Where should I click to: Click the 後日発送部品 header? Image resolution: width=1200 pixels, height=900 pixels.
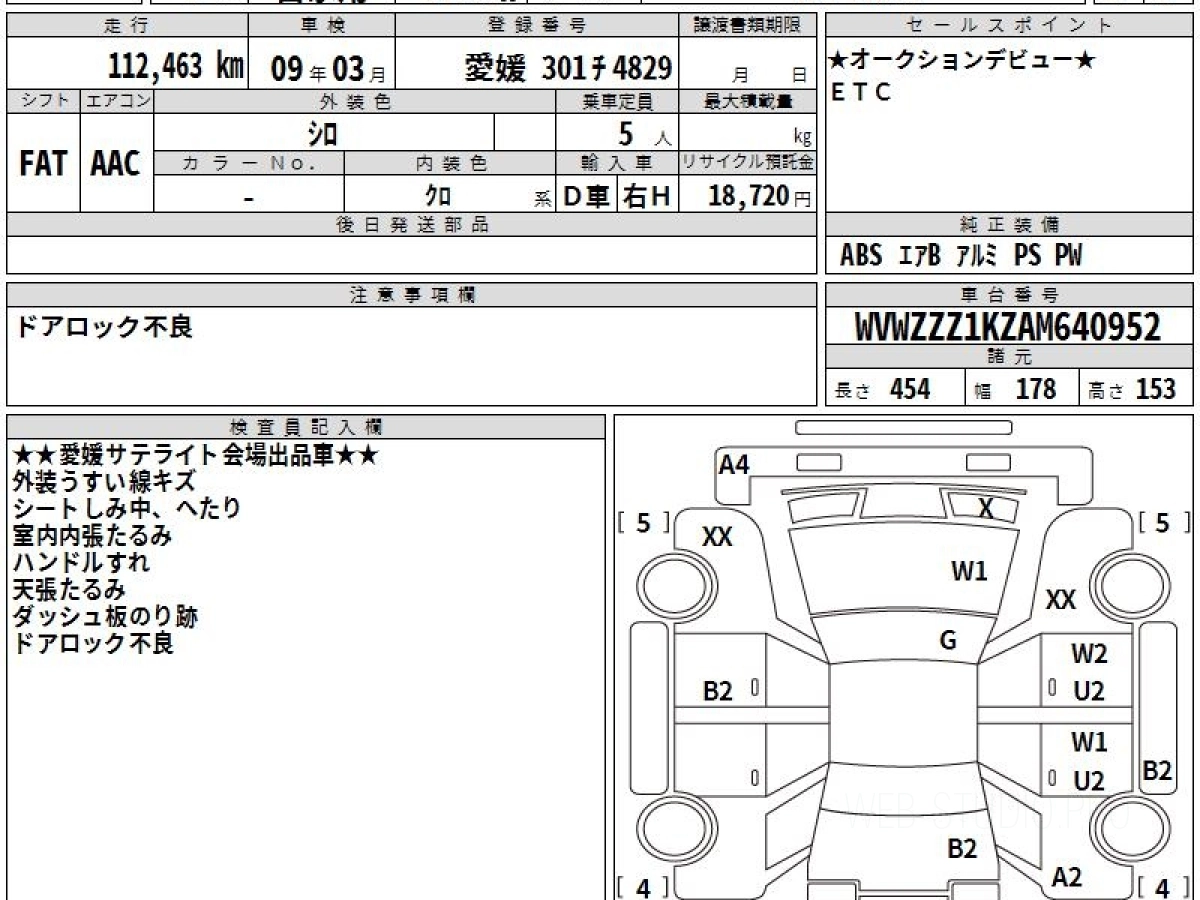coord(412,225)
